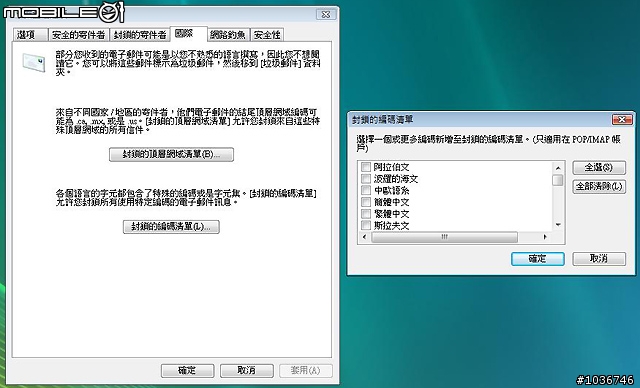The width and height of the screenshot is (640, 388).
Task: Click the encoding list vertical scrollbar thumb
Action: (558, 180)
